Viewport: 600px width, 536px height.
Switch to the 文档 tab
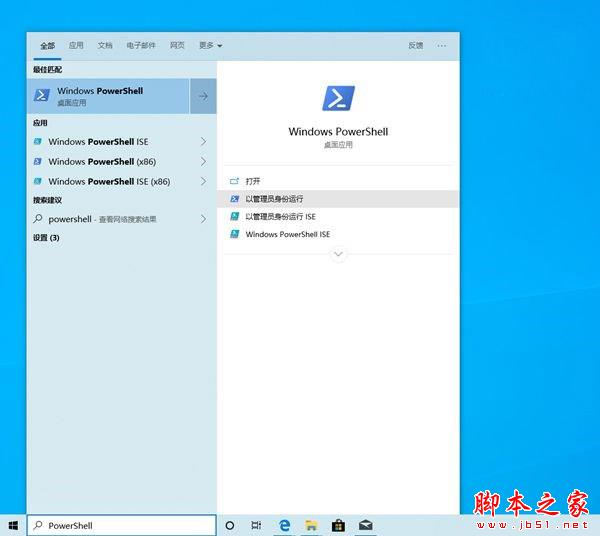click(x=105, y=46)
